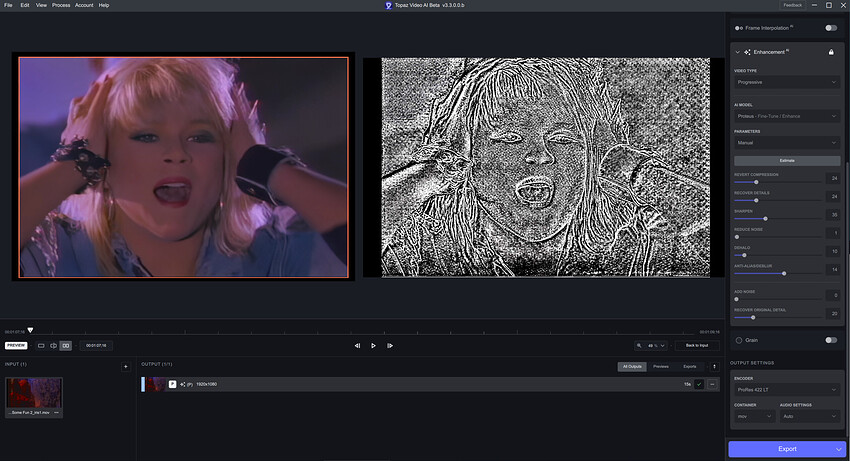Step forward one frame
Image resolution: width=850 pixels, height=461 pixels.
[x=389, y=345]
